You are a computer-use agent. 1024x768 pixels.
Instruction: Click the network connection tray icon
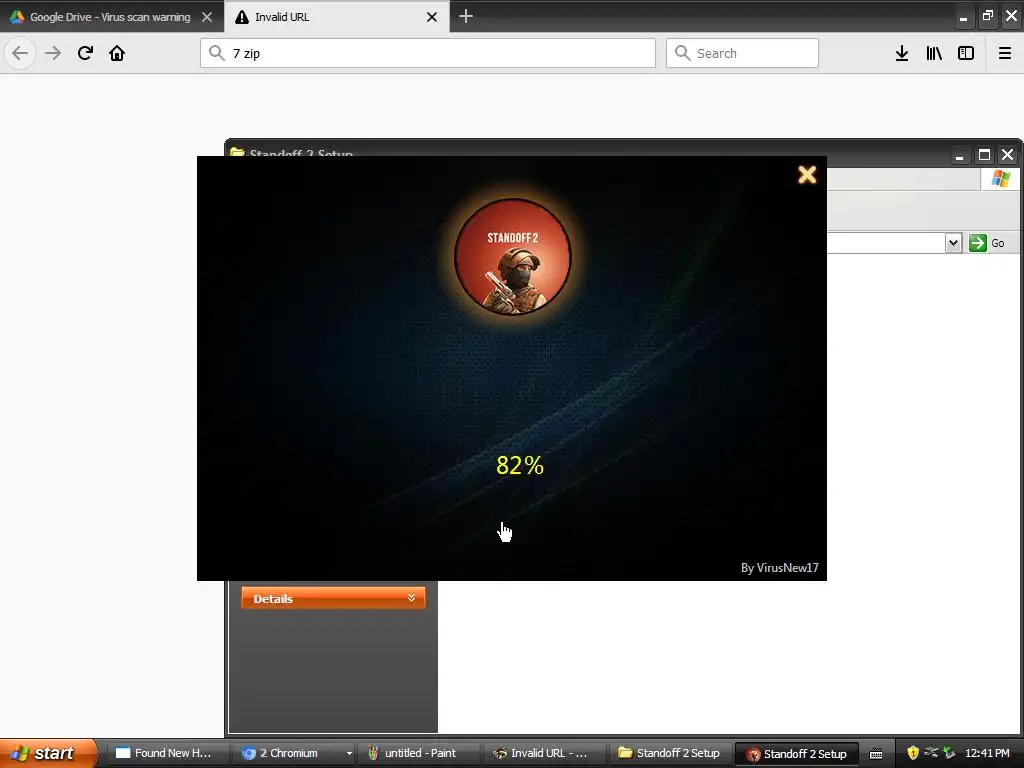(x=931, y=752)
